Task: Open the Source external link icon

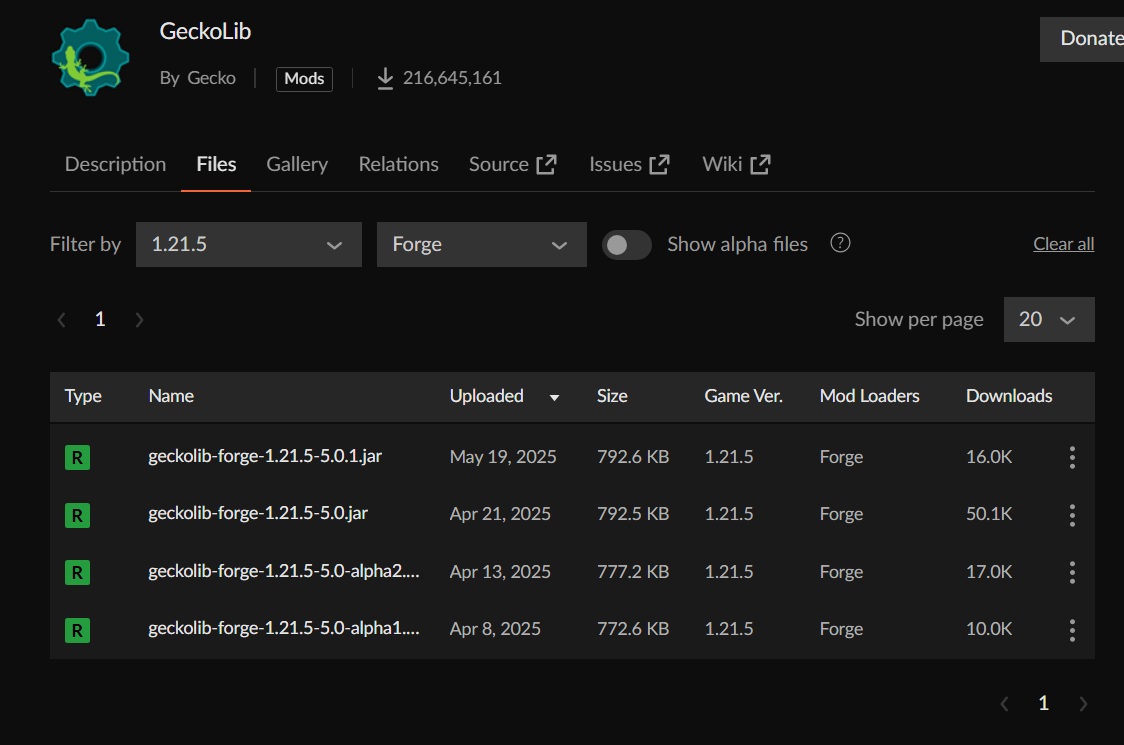Action: [546, 164]
